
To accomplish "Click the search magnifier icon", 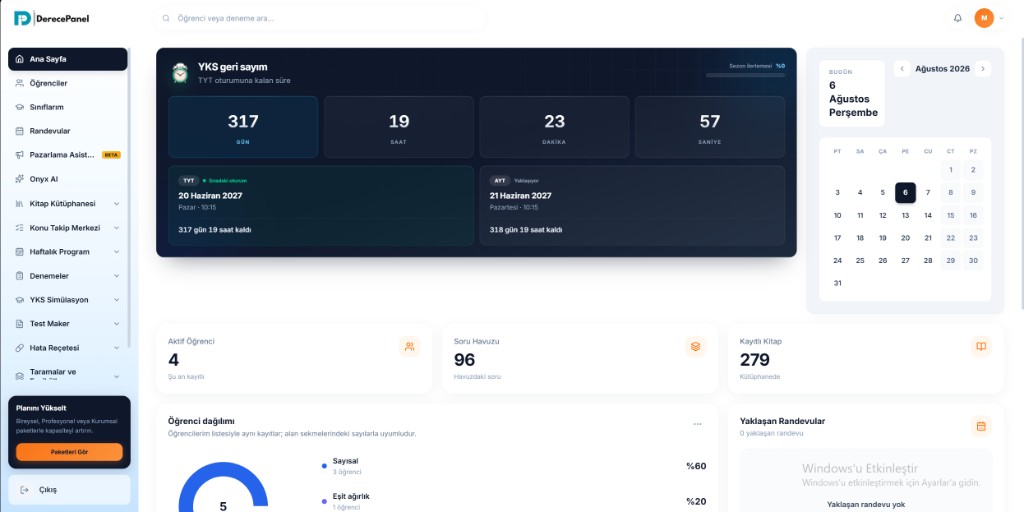I will pos(166,18).
